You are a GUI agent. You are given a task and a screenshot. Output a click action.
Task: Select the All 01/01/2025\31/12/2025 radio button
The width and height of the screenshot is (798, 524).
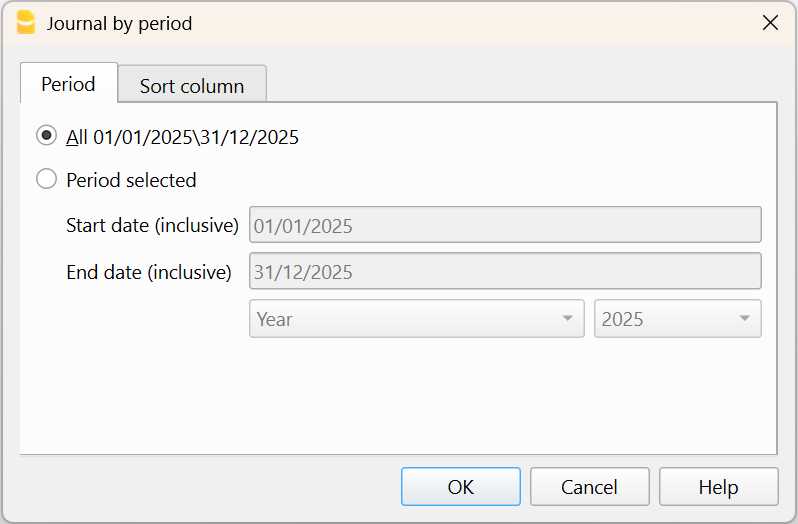(x=46, y=137)
